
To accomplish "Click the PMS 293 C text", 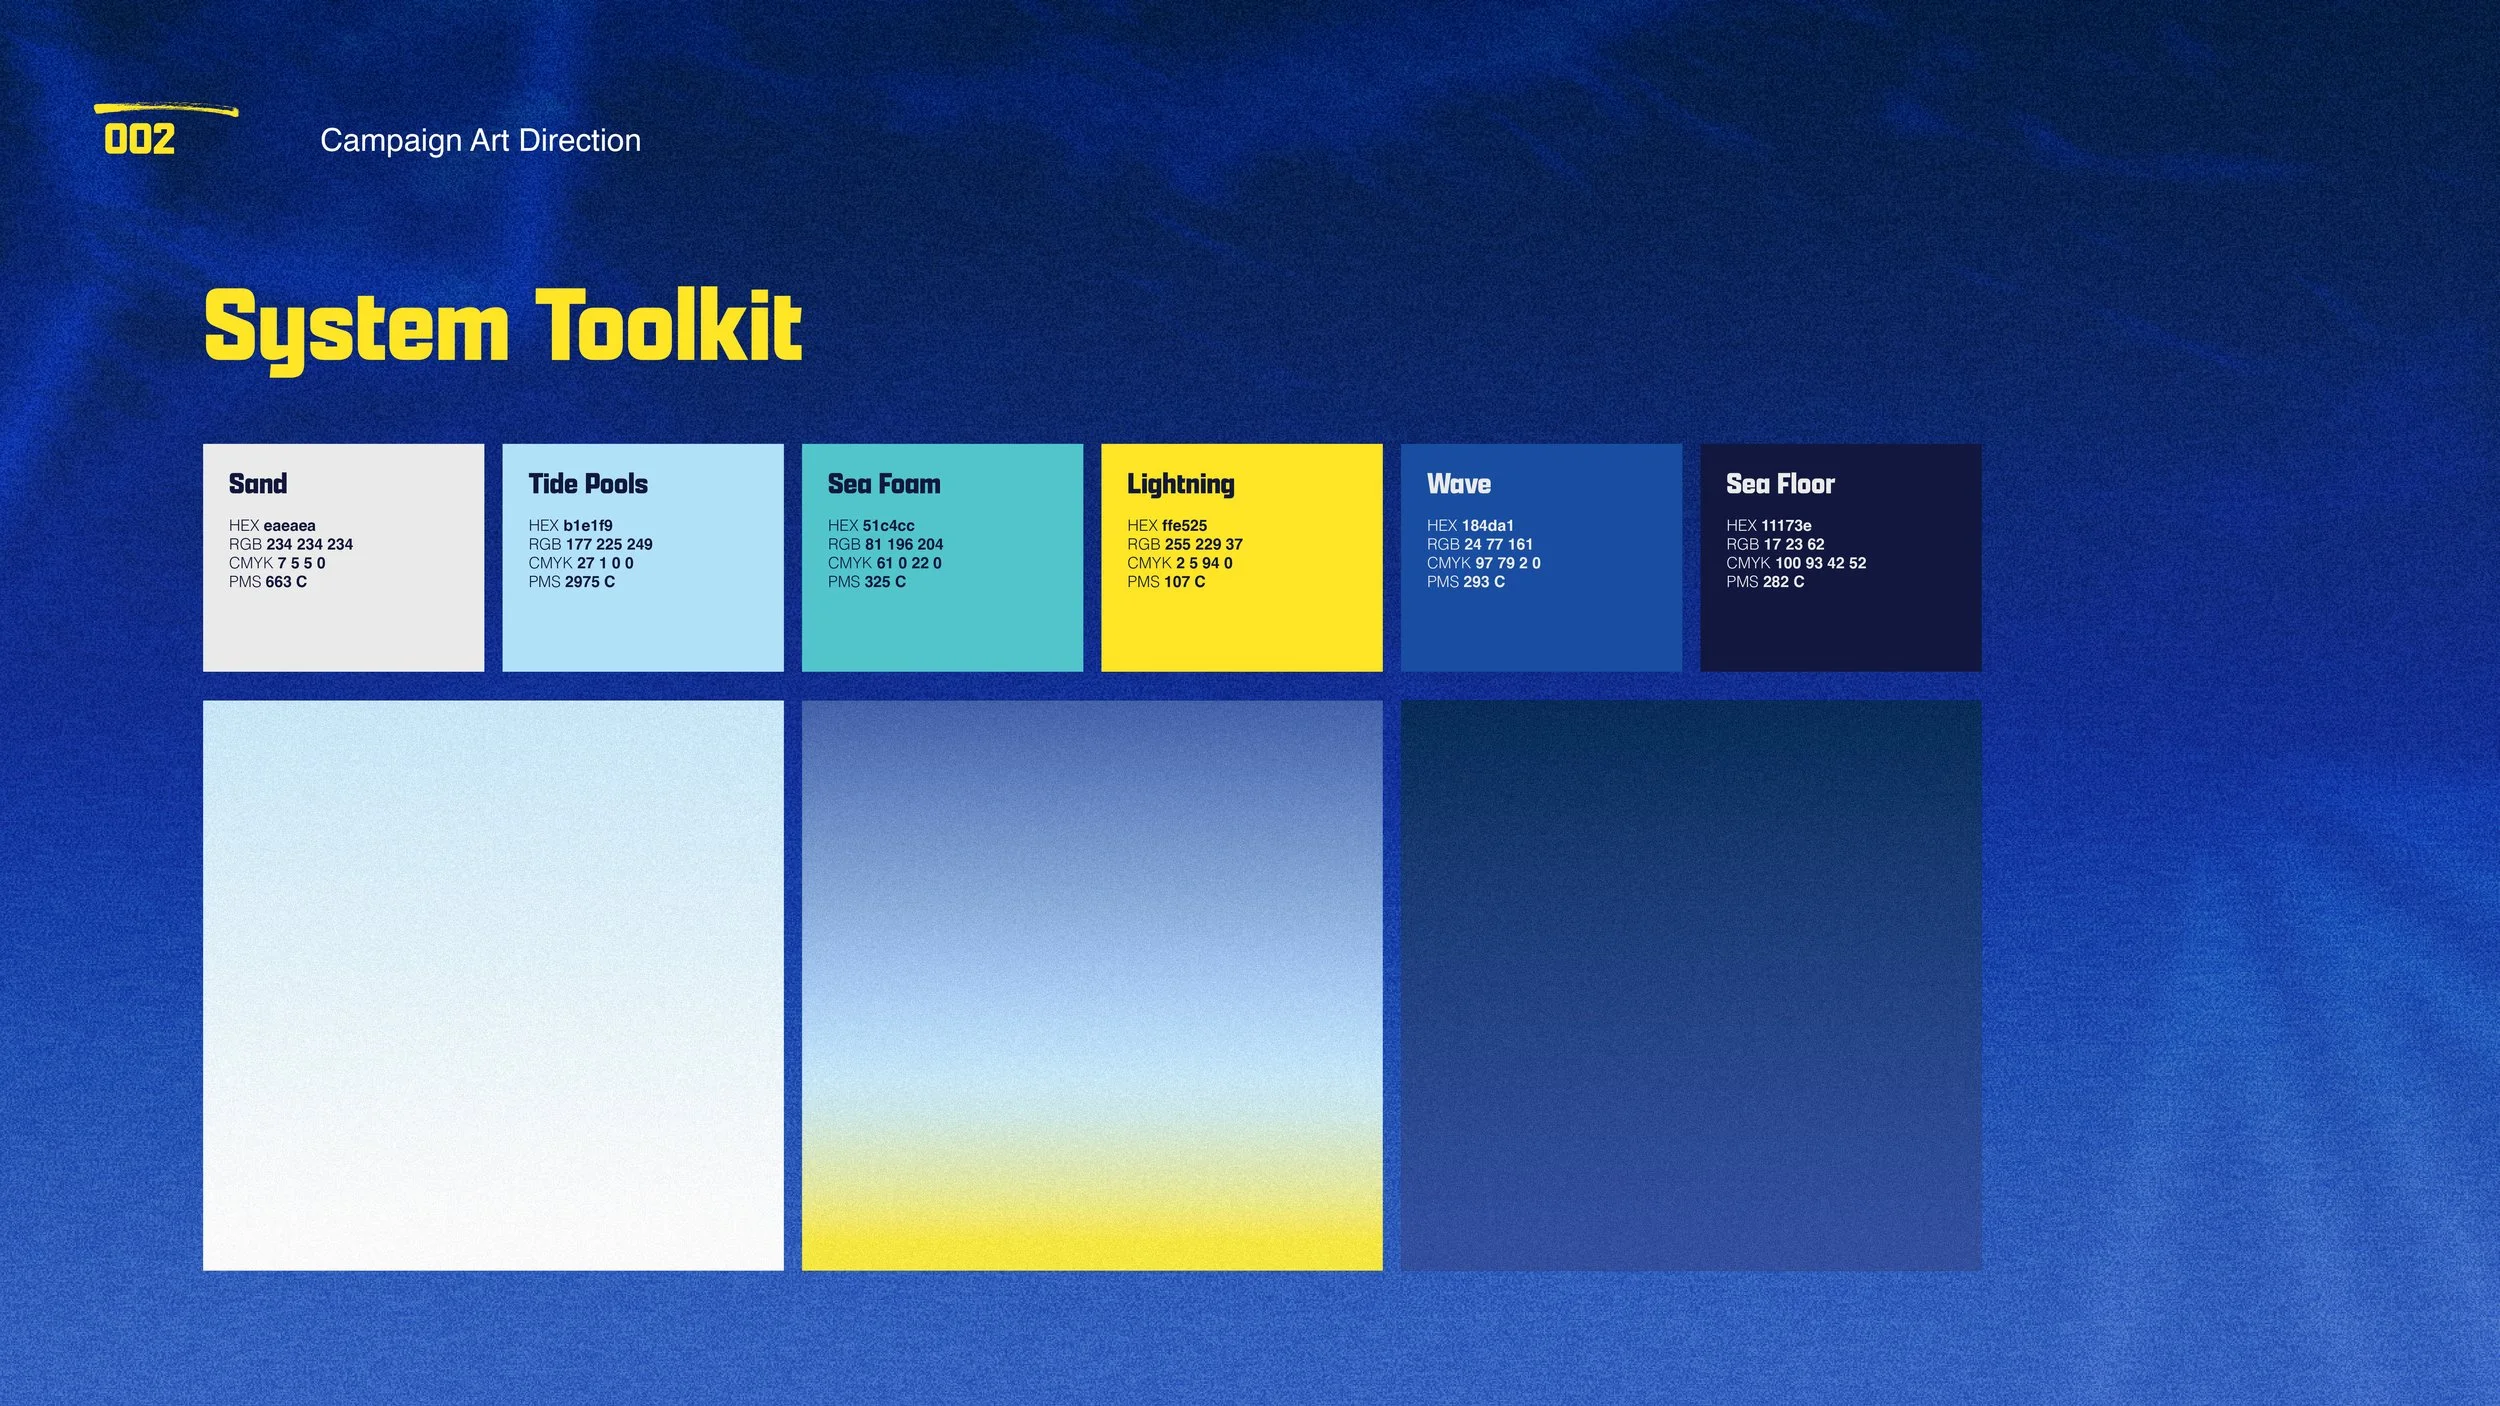I will [1465, 582].
